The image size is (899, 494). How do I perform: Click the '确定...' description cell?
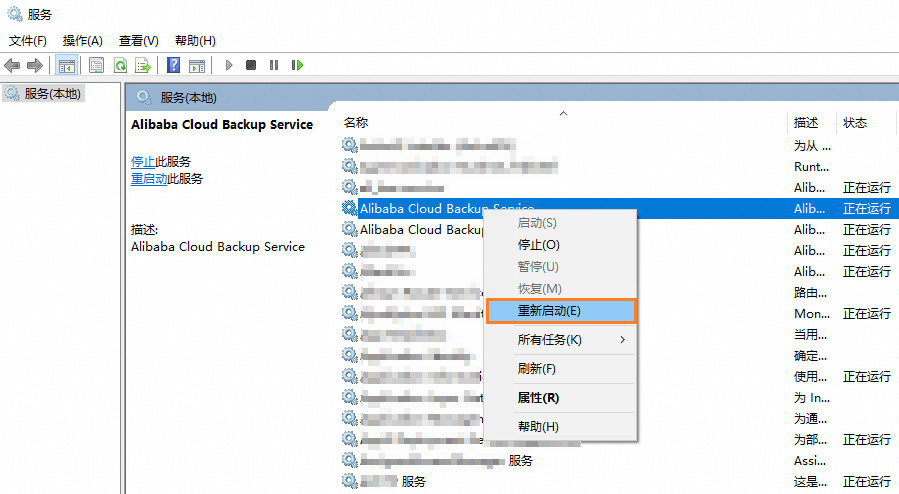pos(810,356)
